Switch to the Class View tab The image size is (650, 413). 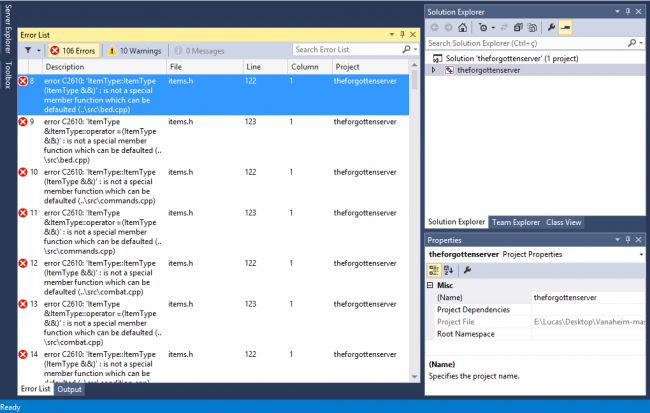pos(563,222)
